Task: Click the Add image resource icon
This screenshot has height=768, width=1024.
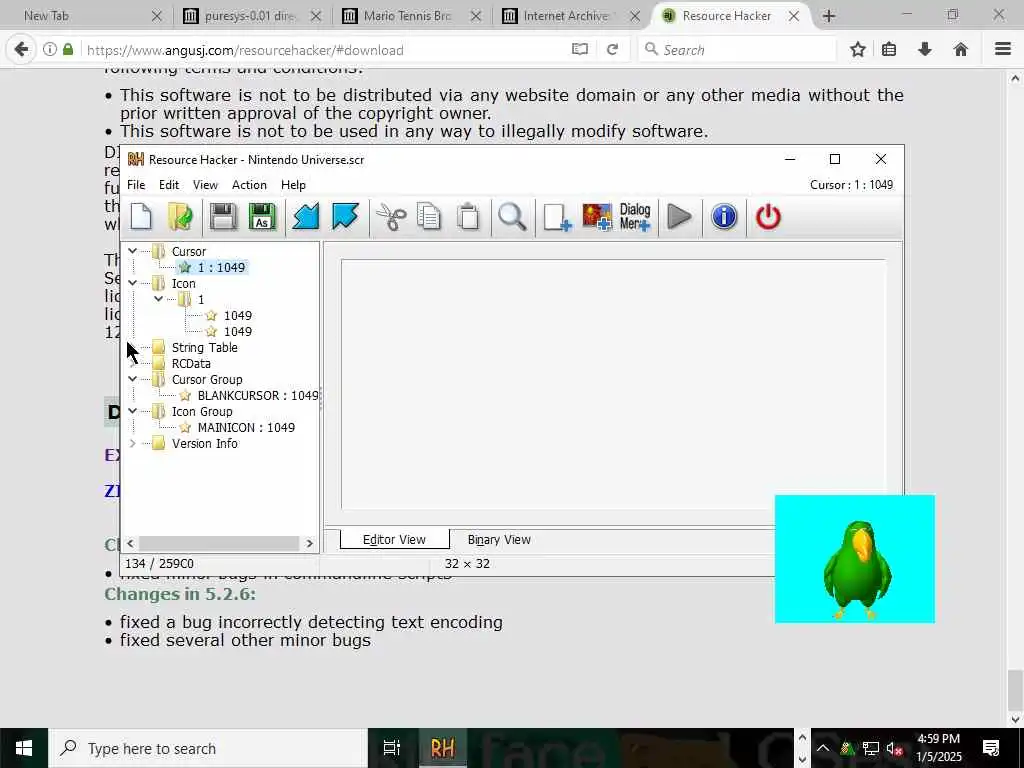Action: [x=597, y=217]
